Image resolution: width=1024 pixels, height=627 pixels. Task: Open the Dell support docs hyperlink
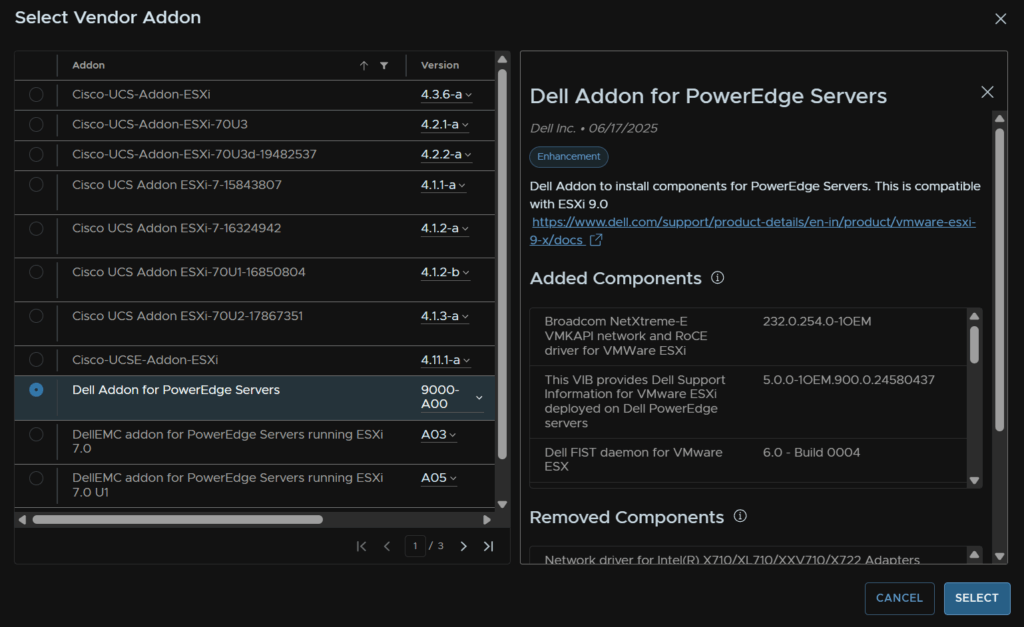click(x=753, y=231)
